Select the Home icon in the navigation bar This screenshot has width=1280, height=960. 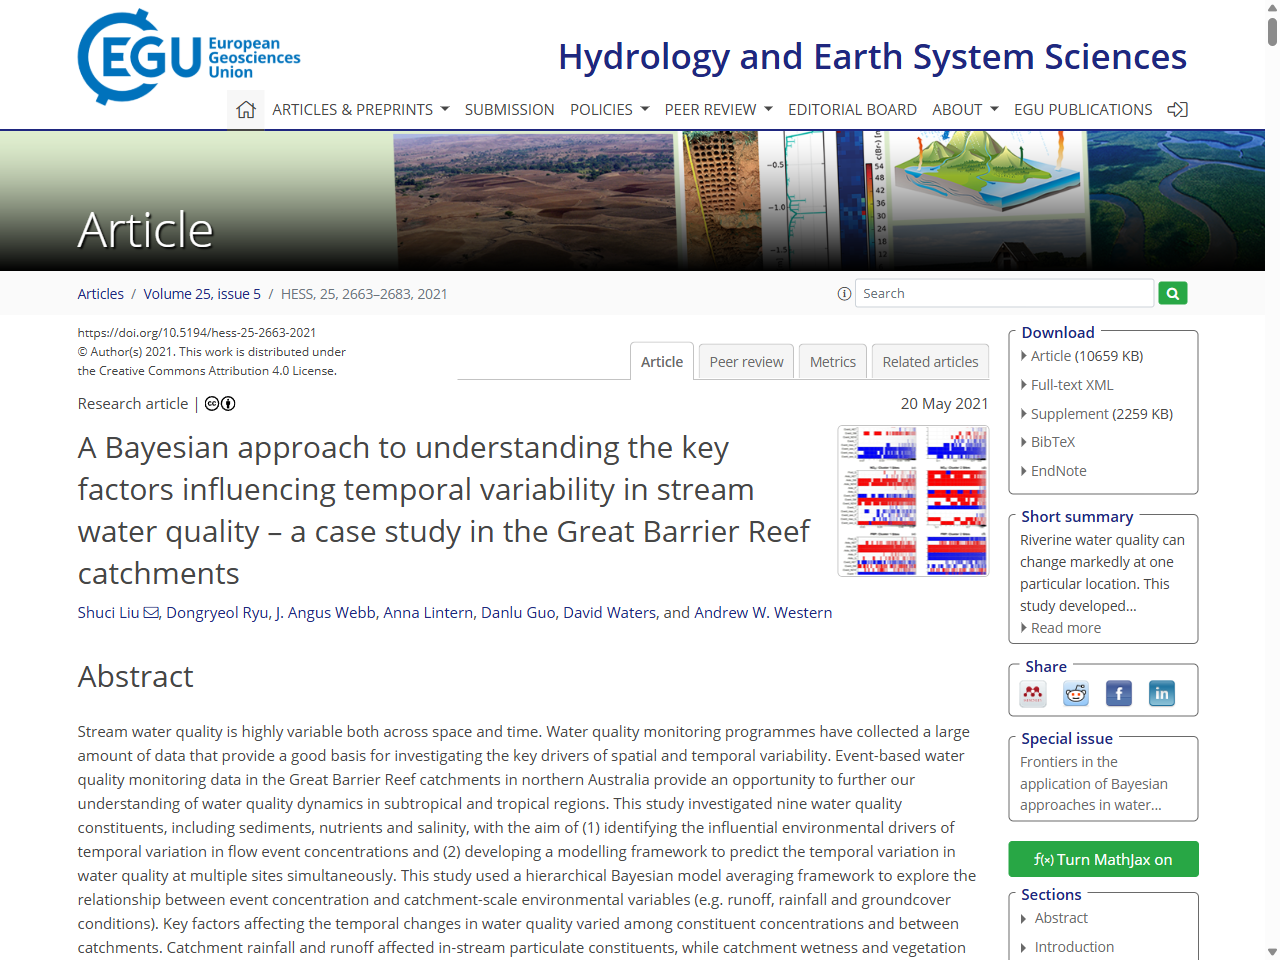pos(245,109)
